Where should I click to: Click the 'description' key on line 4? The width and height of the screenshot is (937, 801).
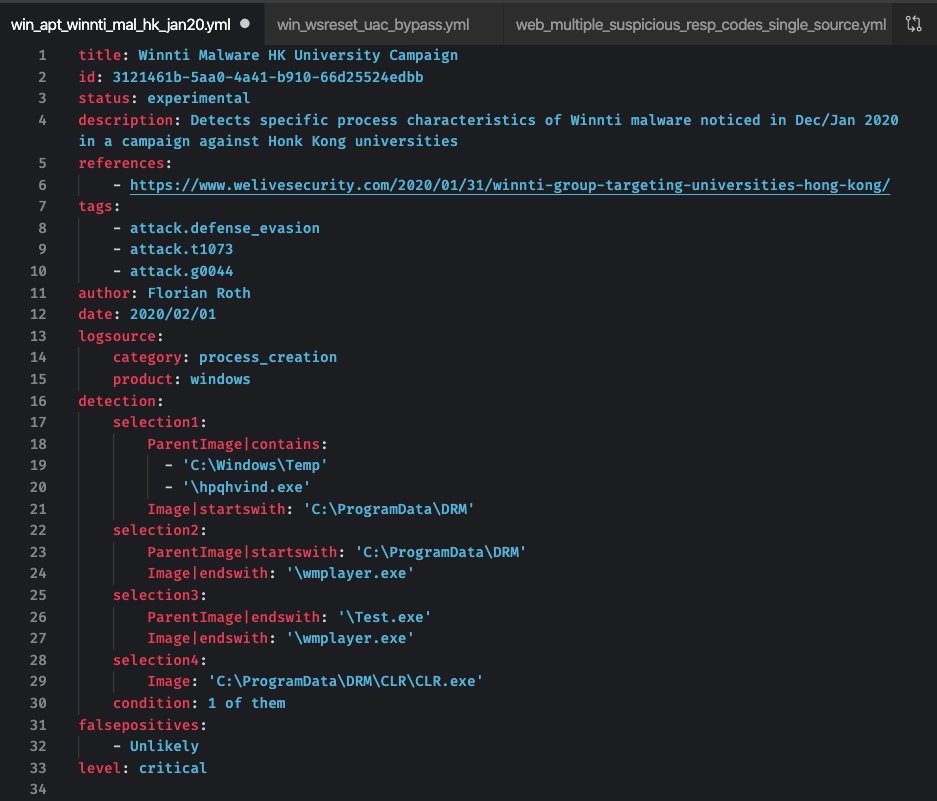[x=125, y=120]
